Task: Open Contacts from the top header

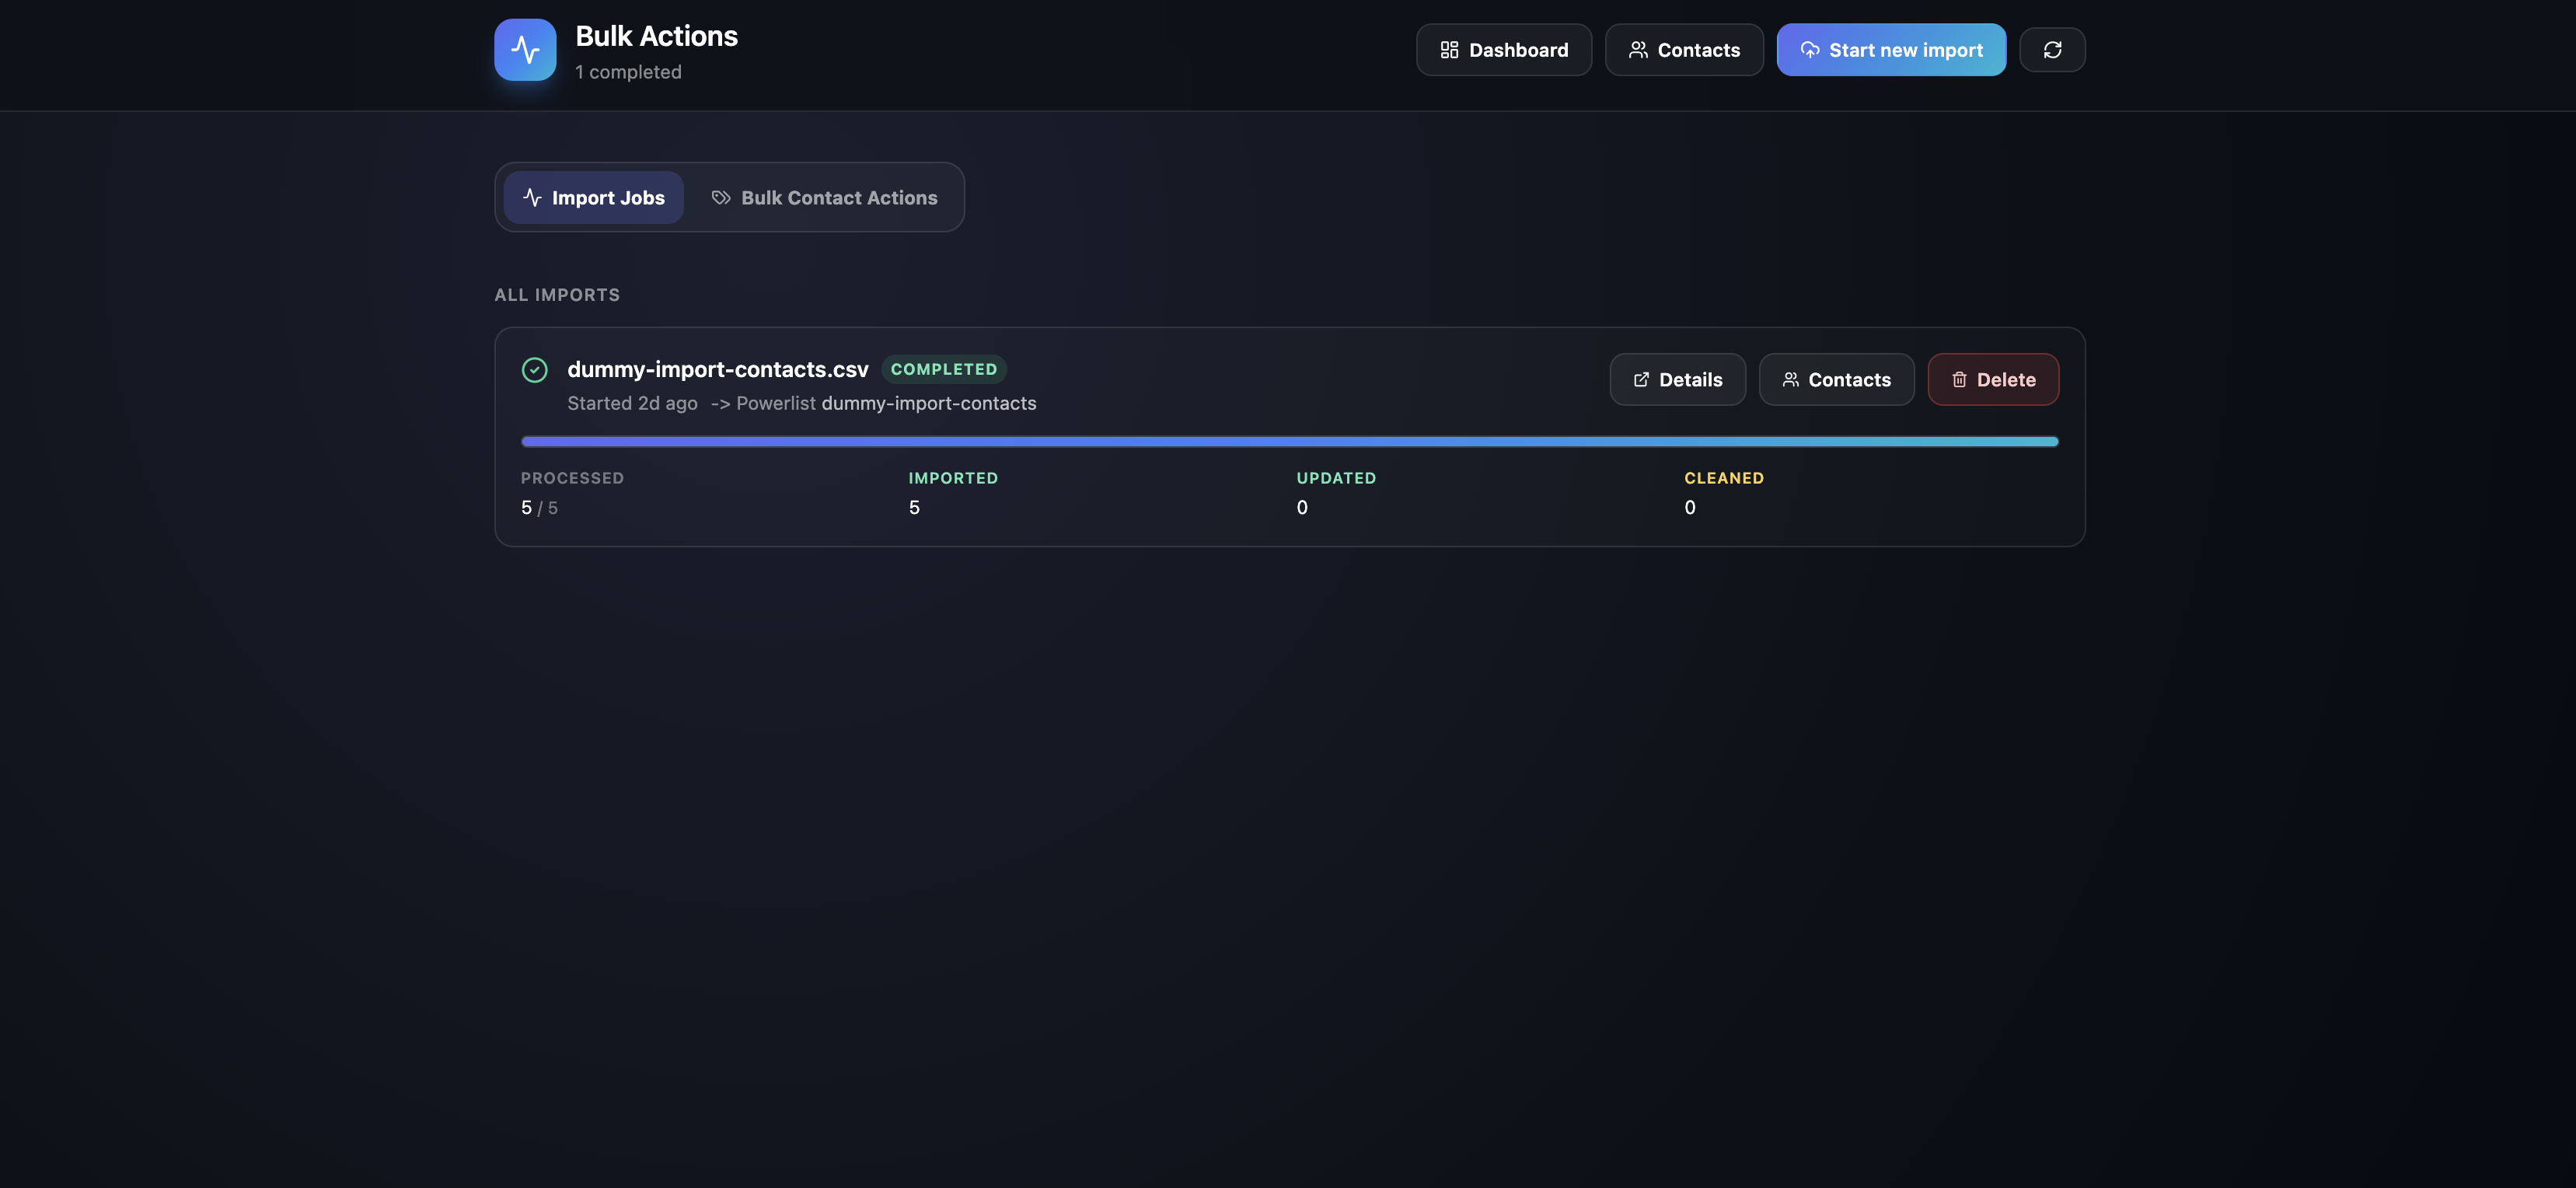Action: coord(1684,50)
